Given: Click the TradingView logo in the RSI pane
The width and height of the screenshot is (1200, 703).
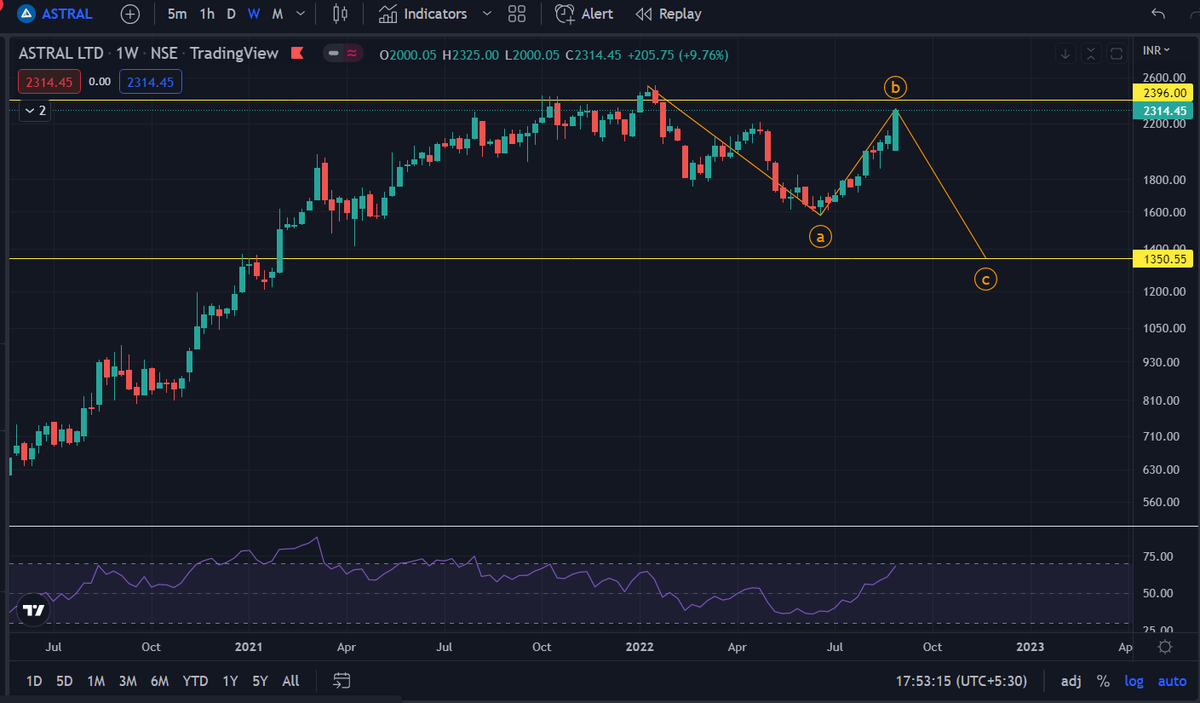Looking at the screenshot, I should [33, 609].
